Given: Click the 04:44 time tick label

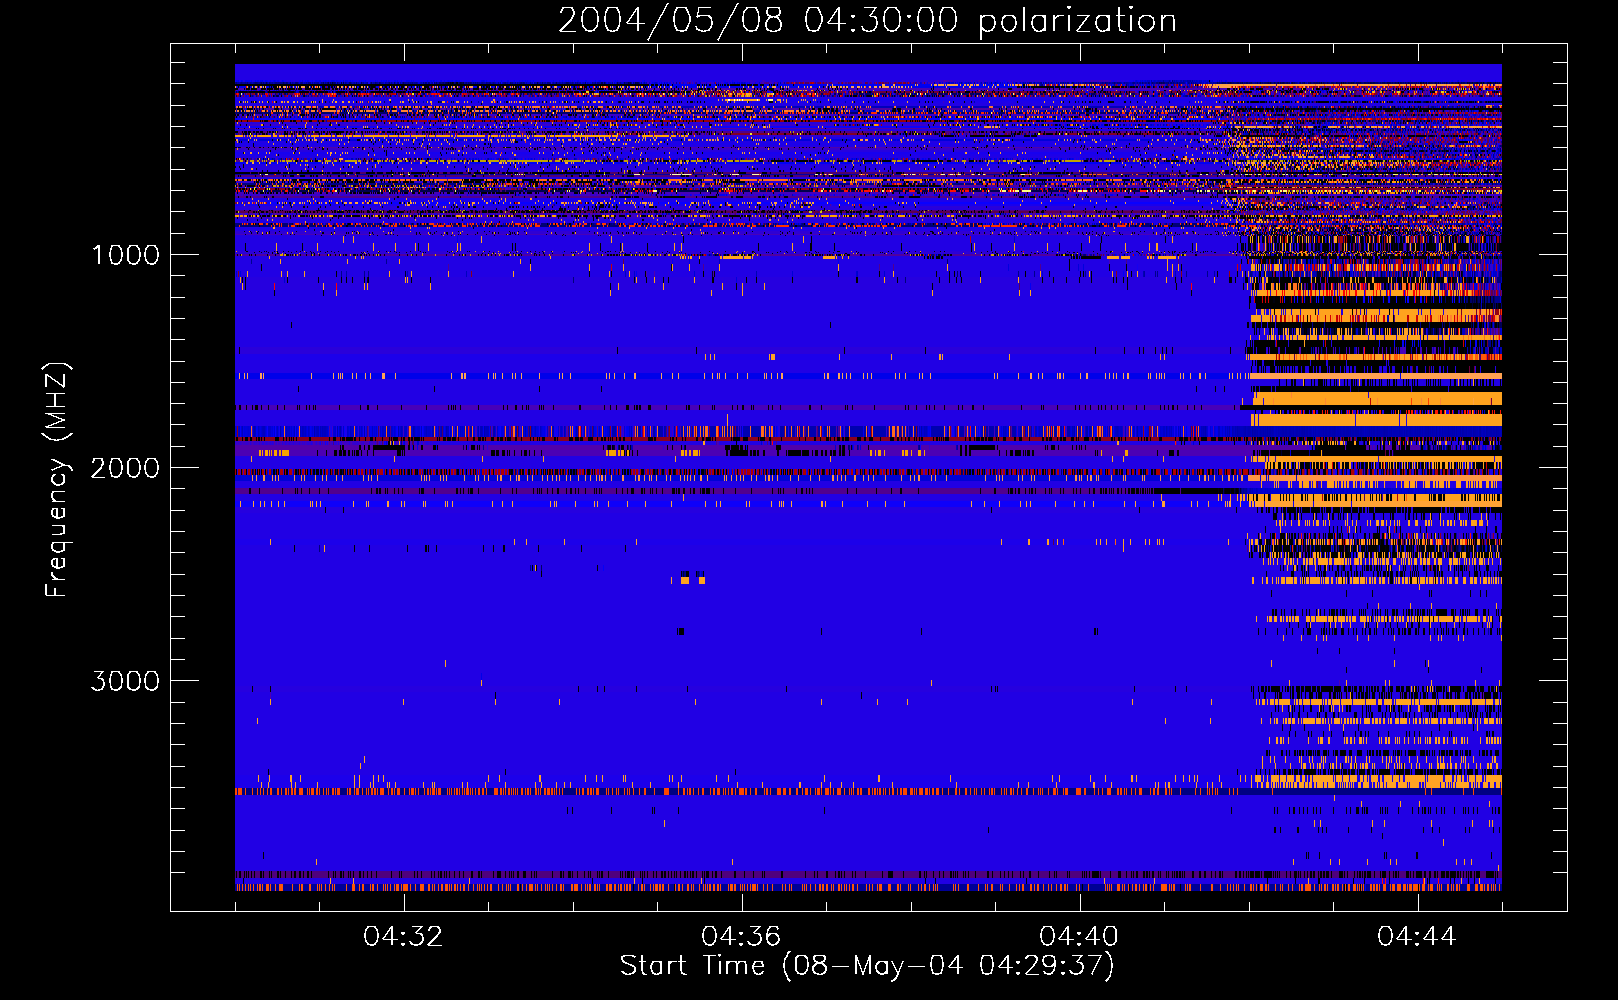Looking at the screenshot, I should pyautogui.click(x=1417, y=936).
